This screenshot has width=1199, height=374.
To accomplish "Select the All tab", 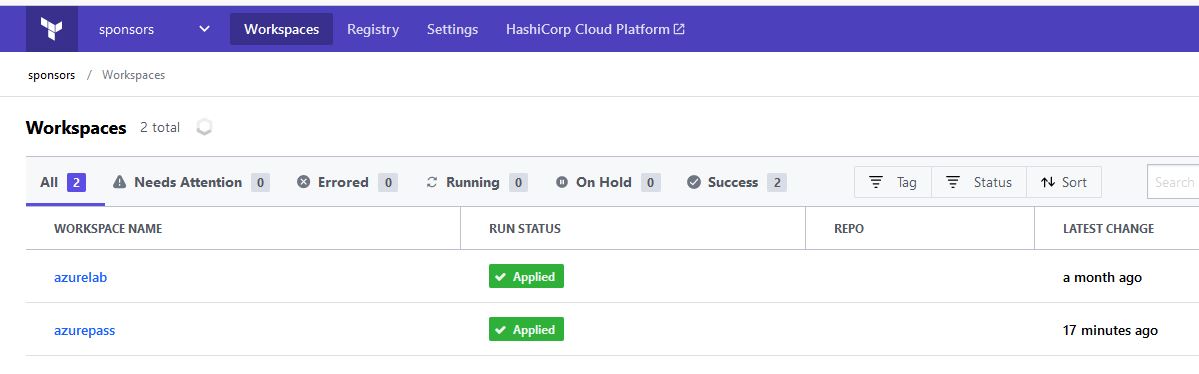I will 64,182.
